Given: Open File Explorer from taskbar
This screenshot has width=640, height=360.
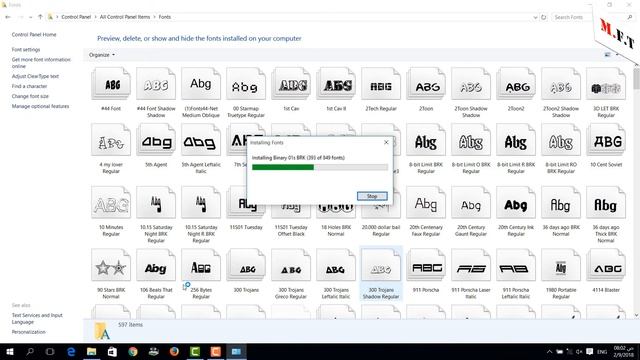Looking at the screenshot, I should [x=91, y=351].
